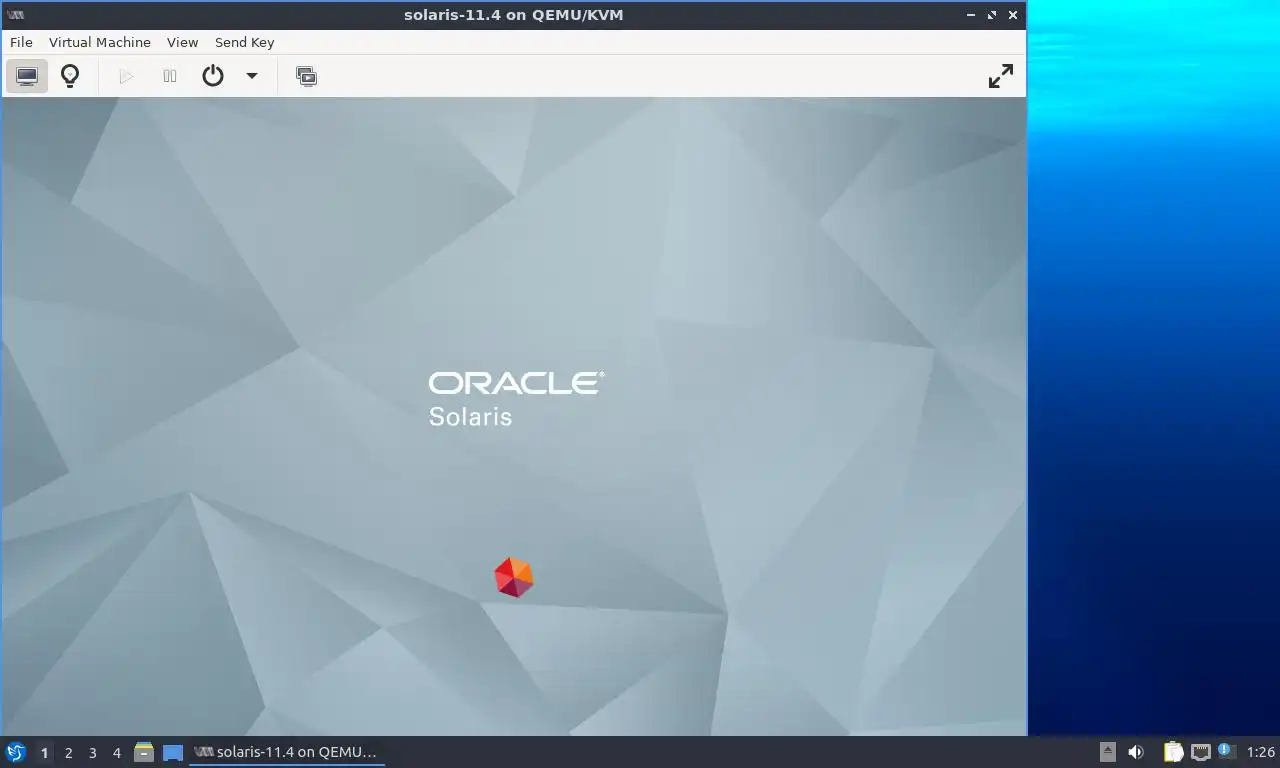The image size is (1280, 768).
Task: Switch to fullscreen view
Action: pos(1000,76)
